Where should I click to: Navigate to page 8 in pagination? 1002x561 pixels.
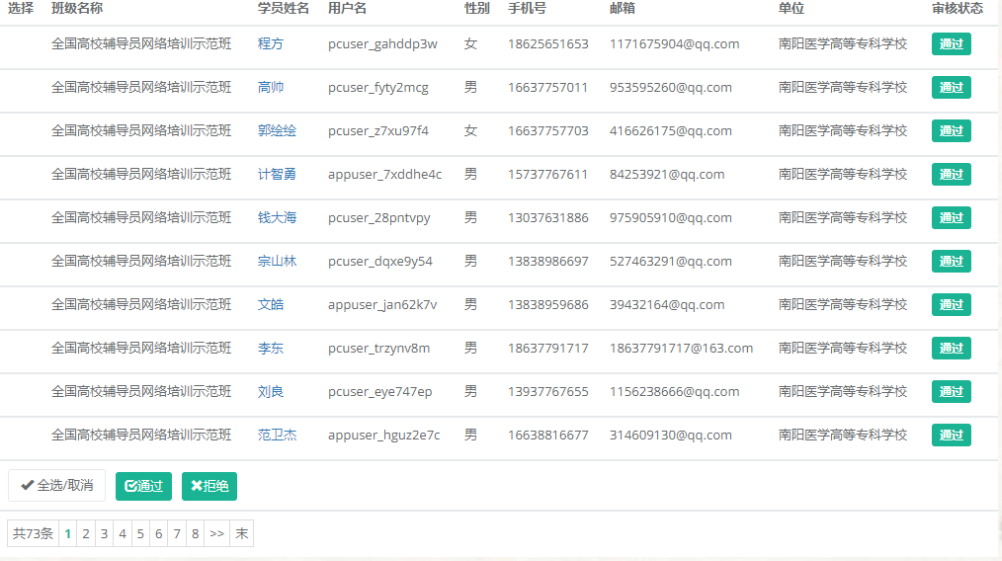195,534
